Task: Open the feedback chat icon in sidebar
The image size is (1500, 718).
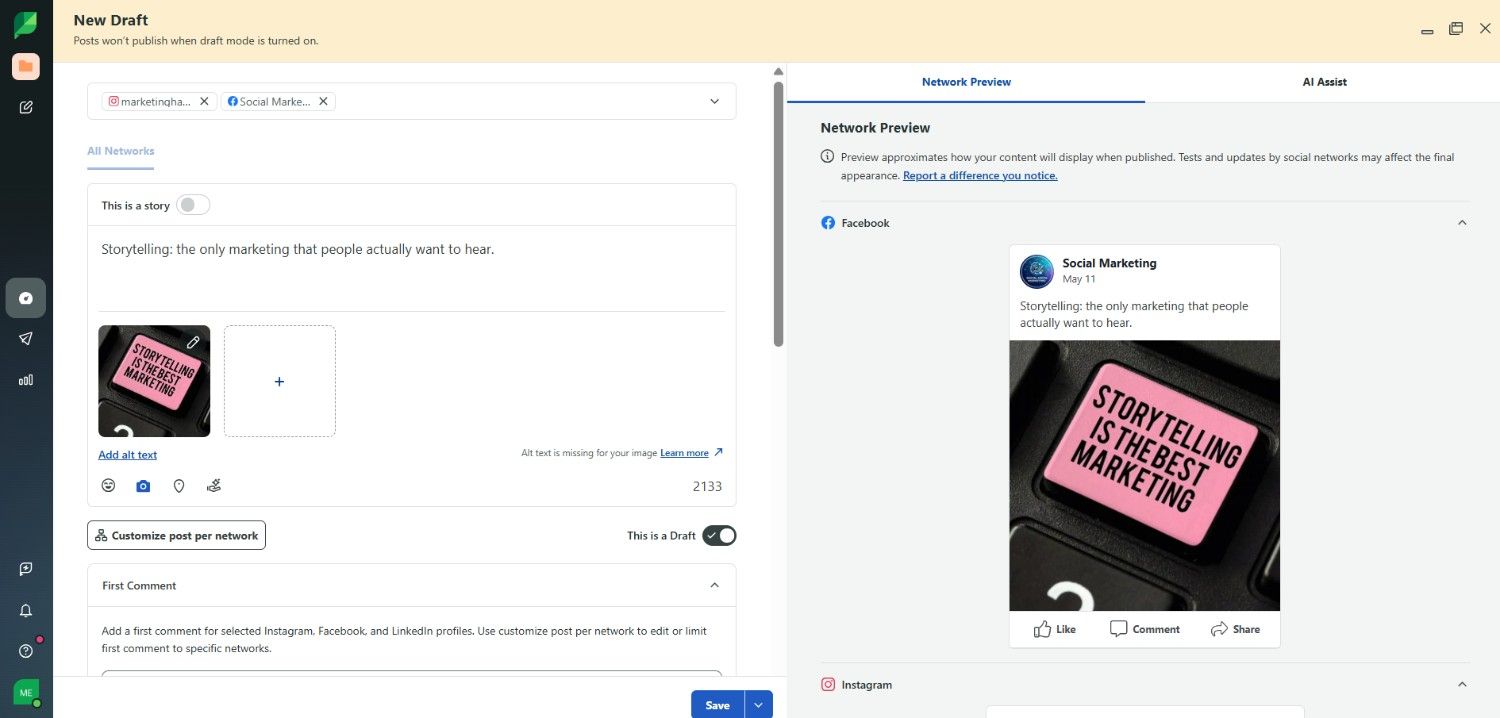Action: [x=26, y=569]
